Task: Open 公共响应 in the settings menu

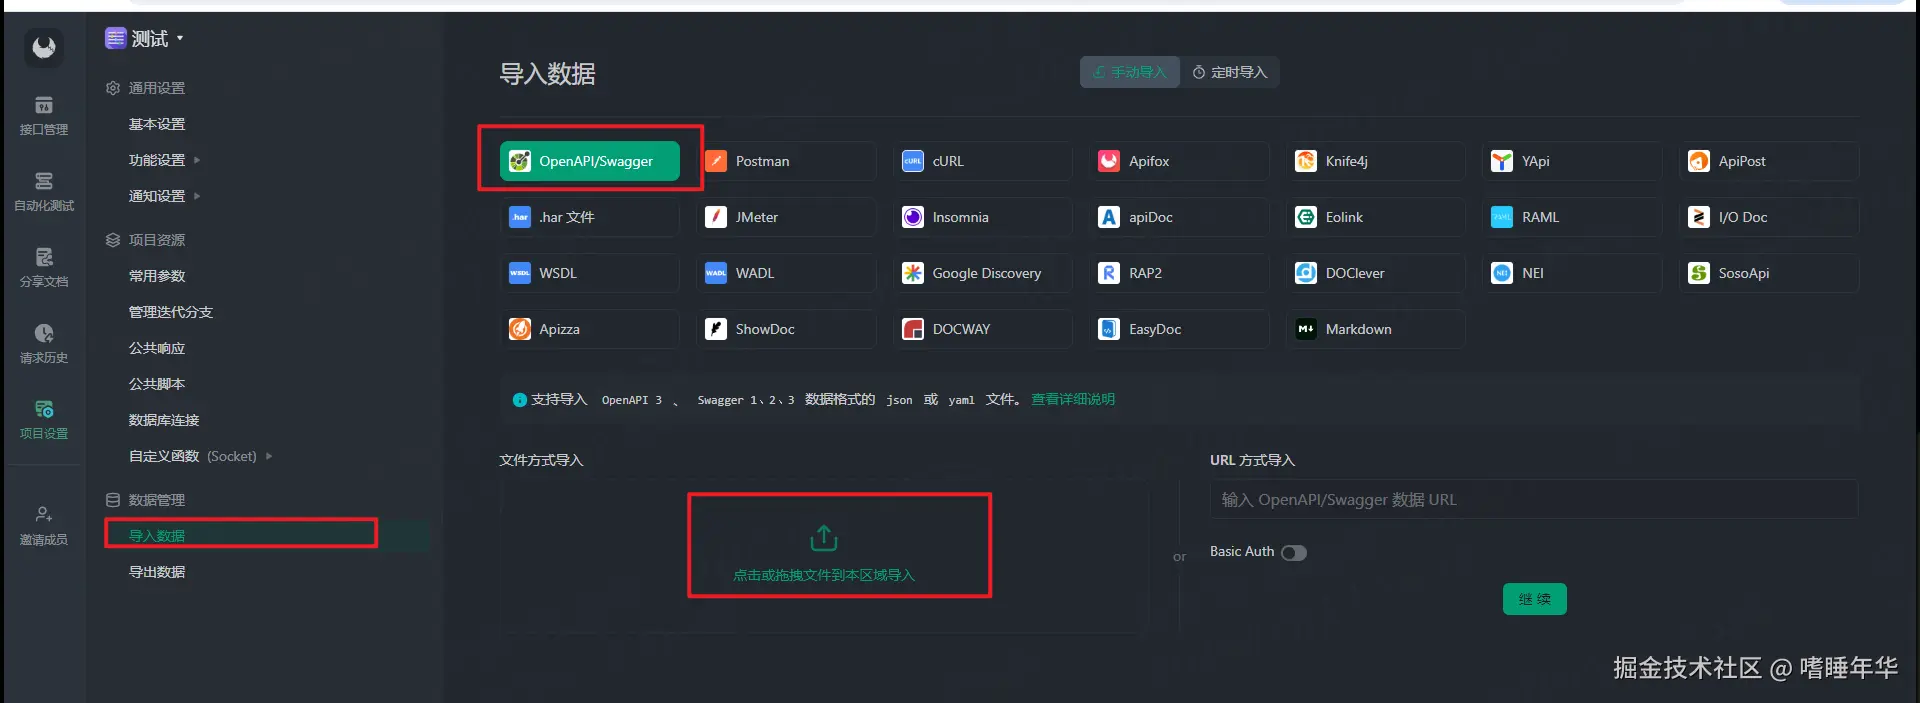Action: (157, 348)
